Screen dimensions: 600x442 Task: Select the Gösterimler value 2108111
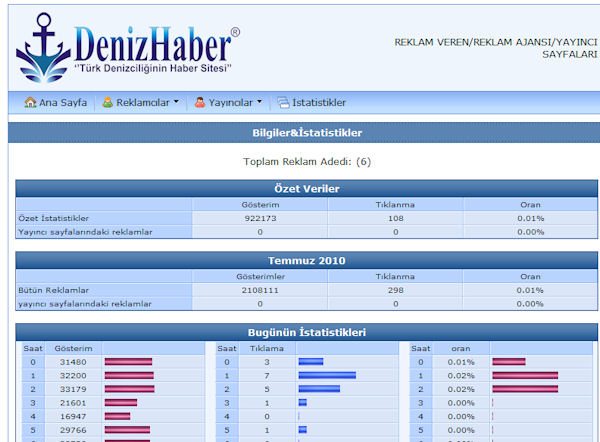pos(260,290)
